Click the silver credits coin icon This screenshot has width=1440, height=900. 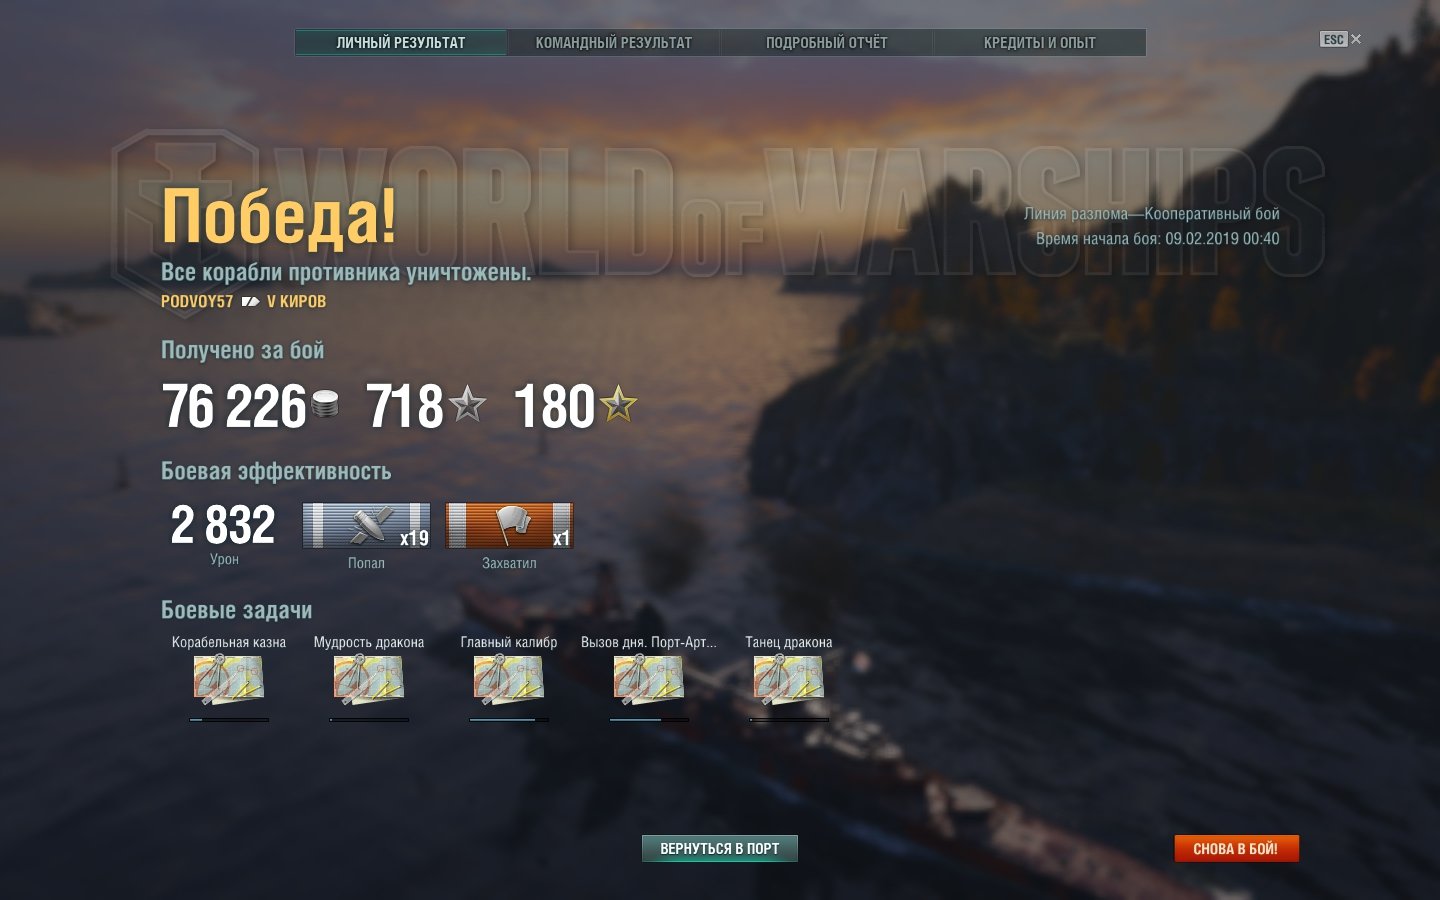[x=325, y=405]
